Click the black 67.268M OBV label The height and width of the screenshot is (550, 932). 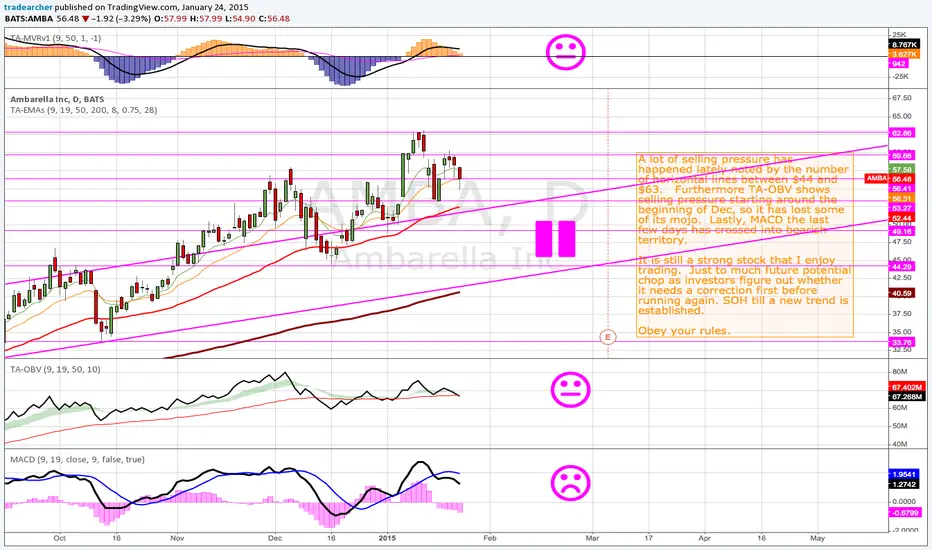(907, 397)
